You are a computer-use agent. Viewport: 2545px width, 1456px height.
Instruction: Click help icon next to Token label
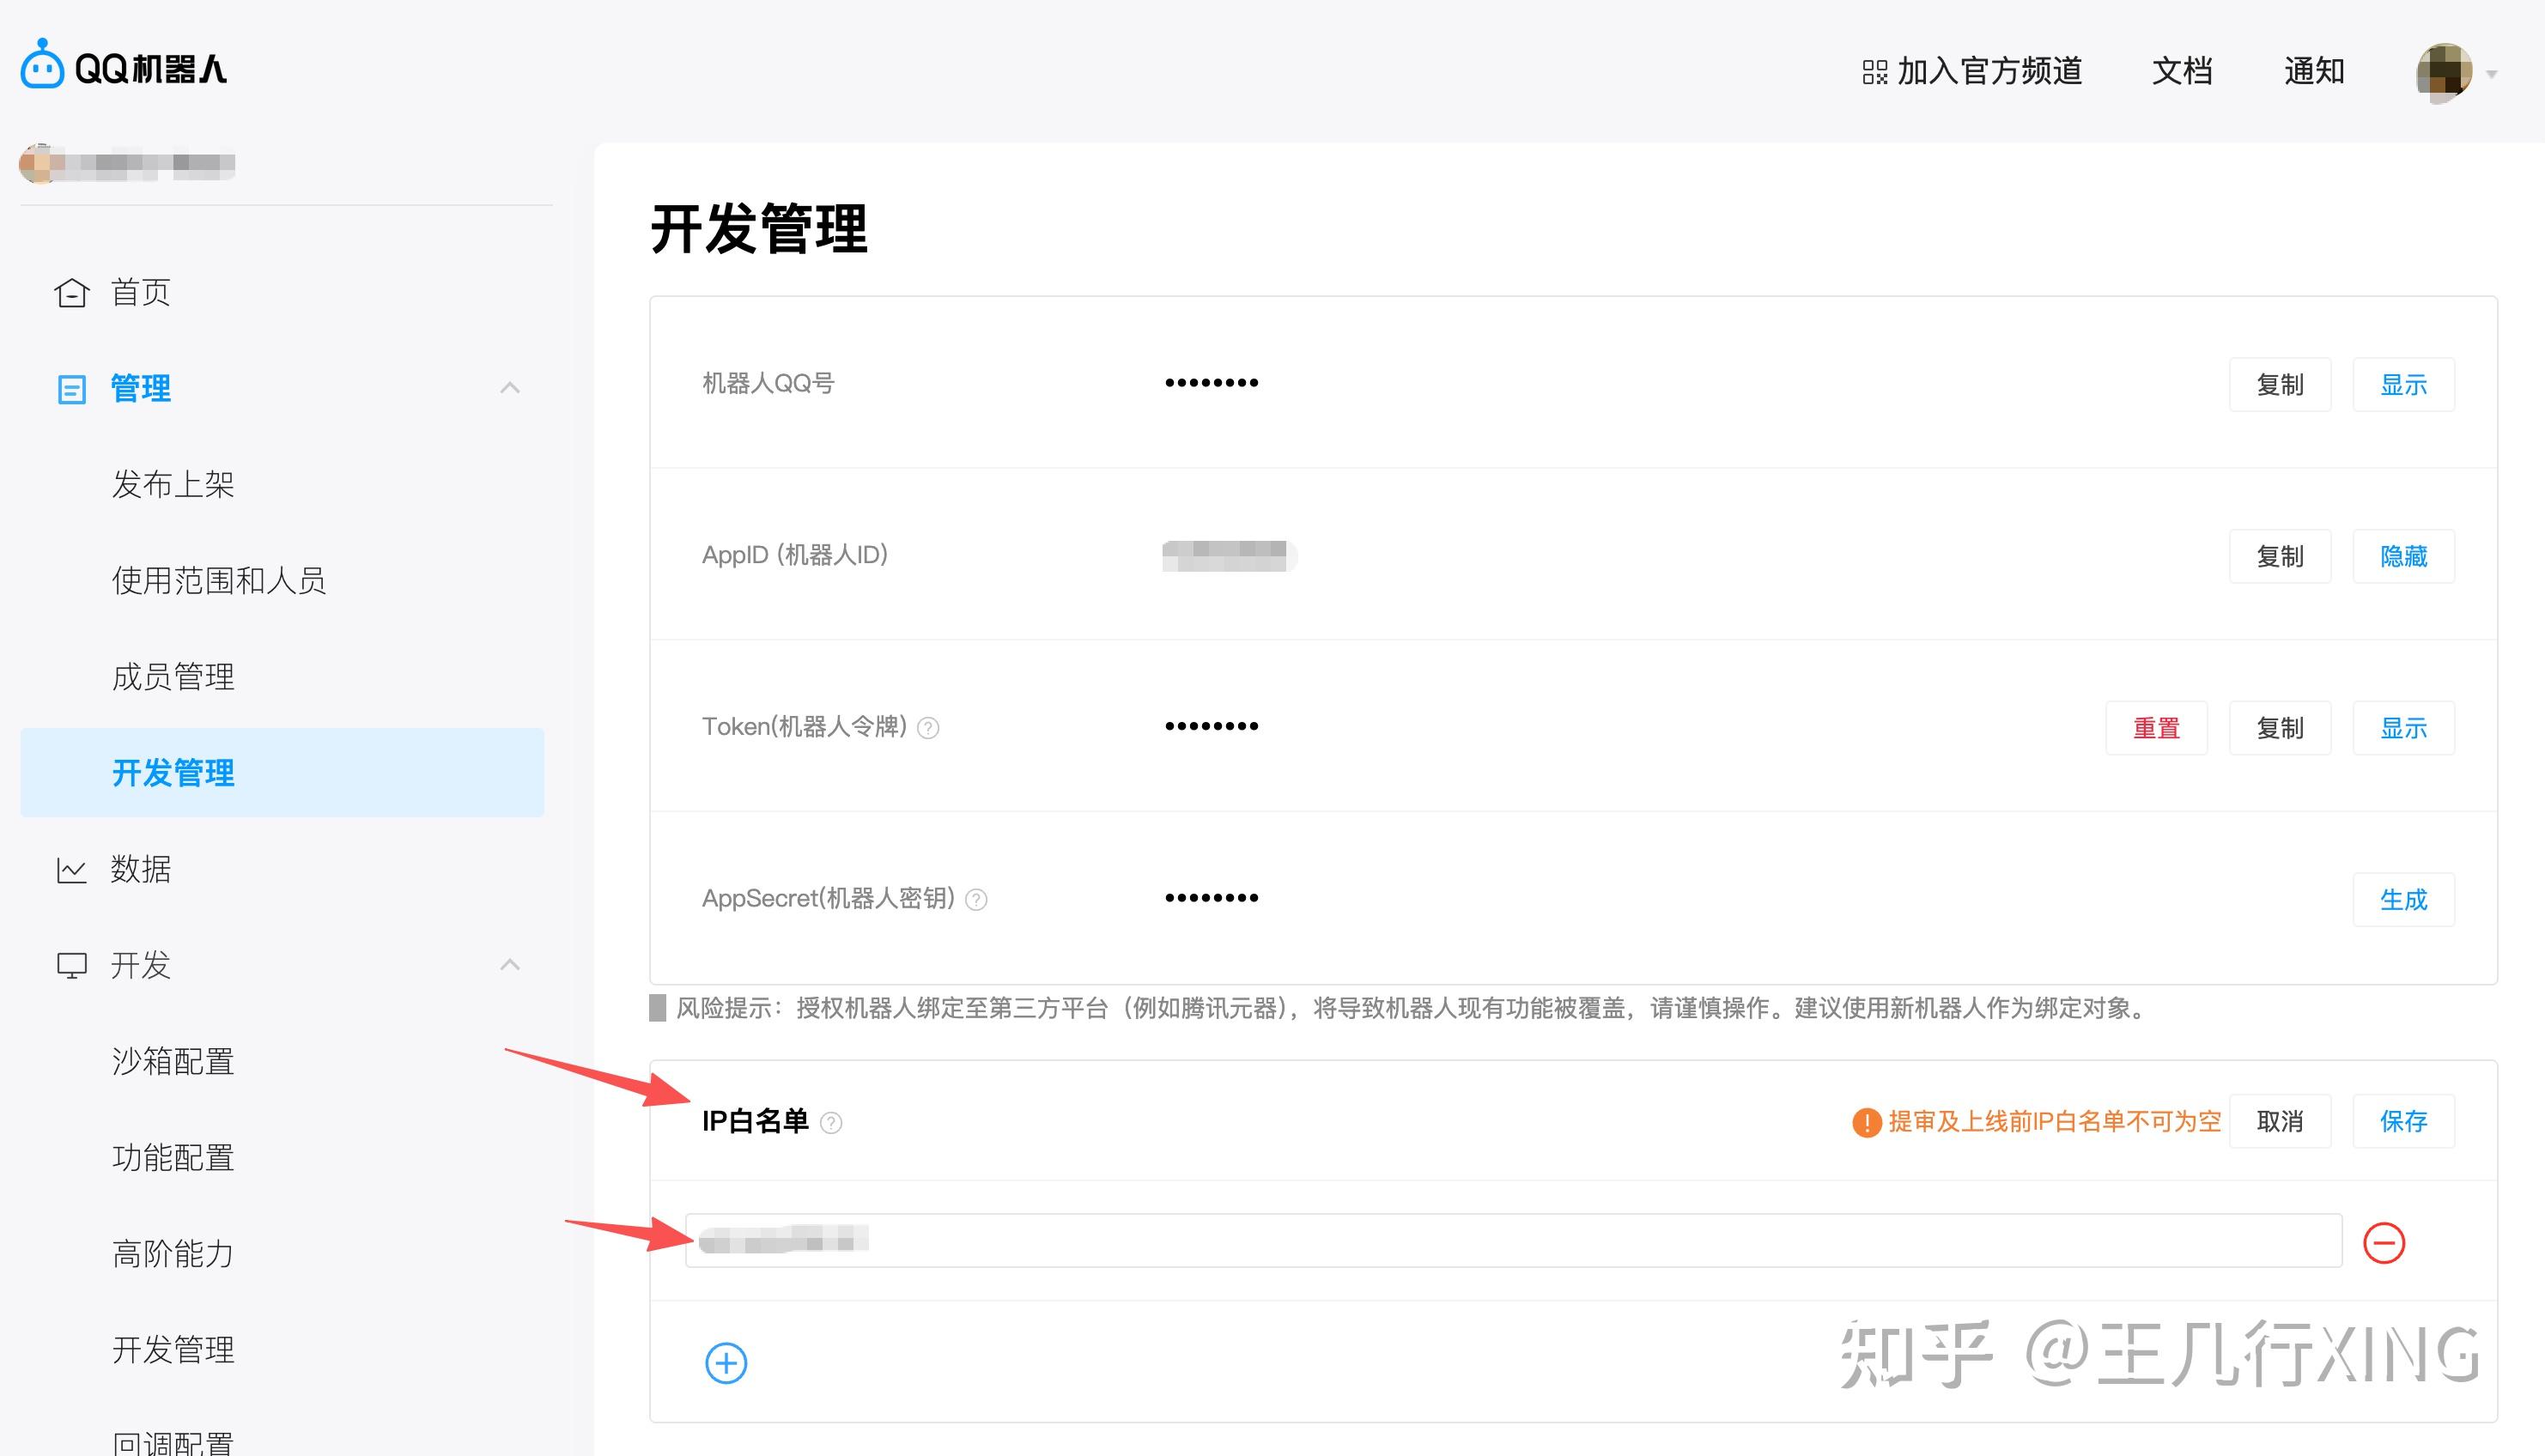coord(928,728)
